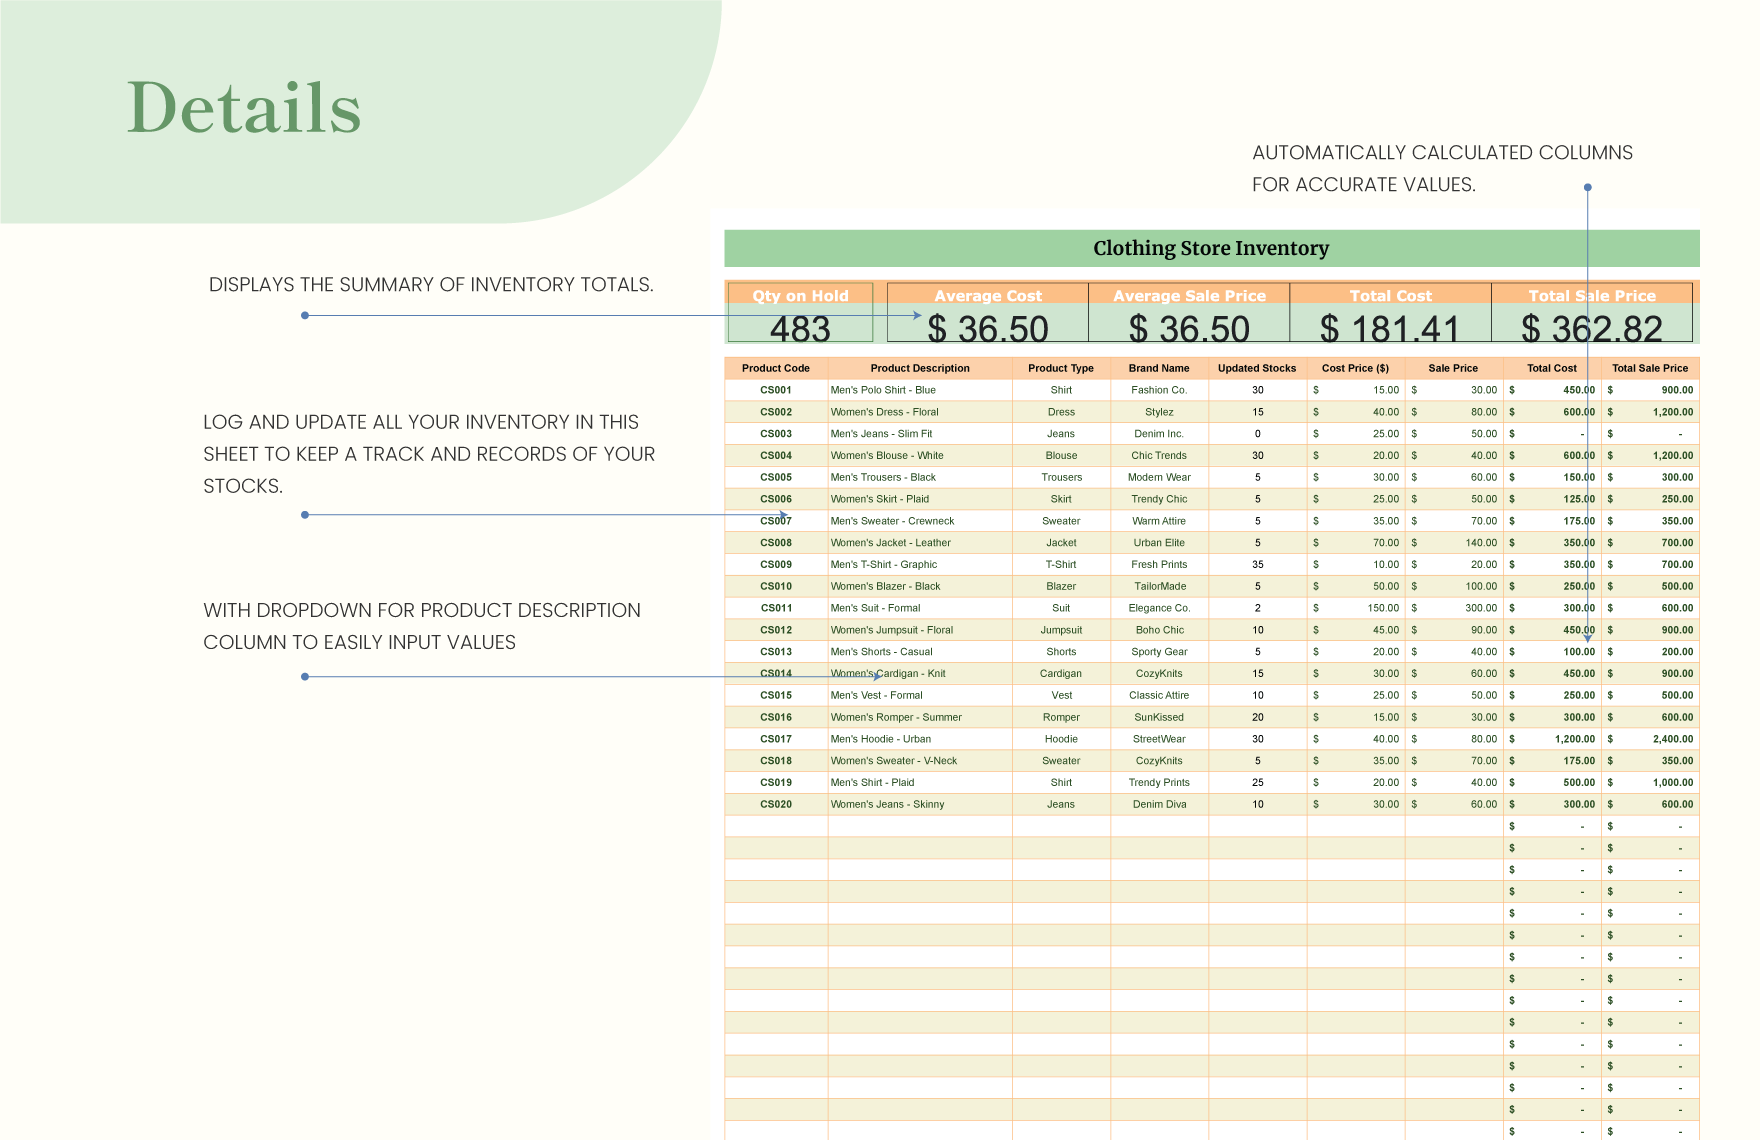
Task: Select the Men's Hoodie - Urban cell
Action: [920, 739]
